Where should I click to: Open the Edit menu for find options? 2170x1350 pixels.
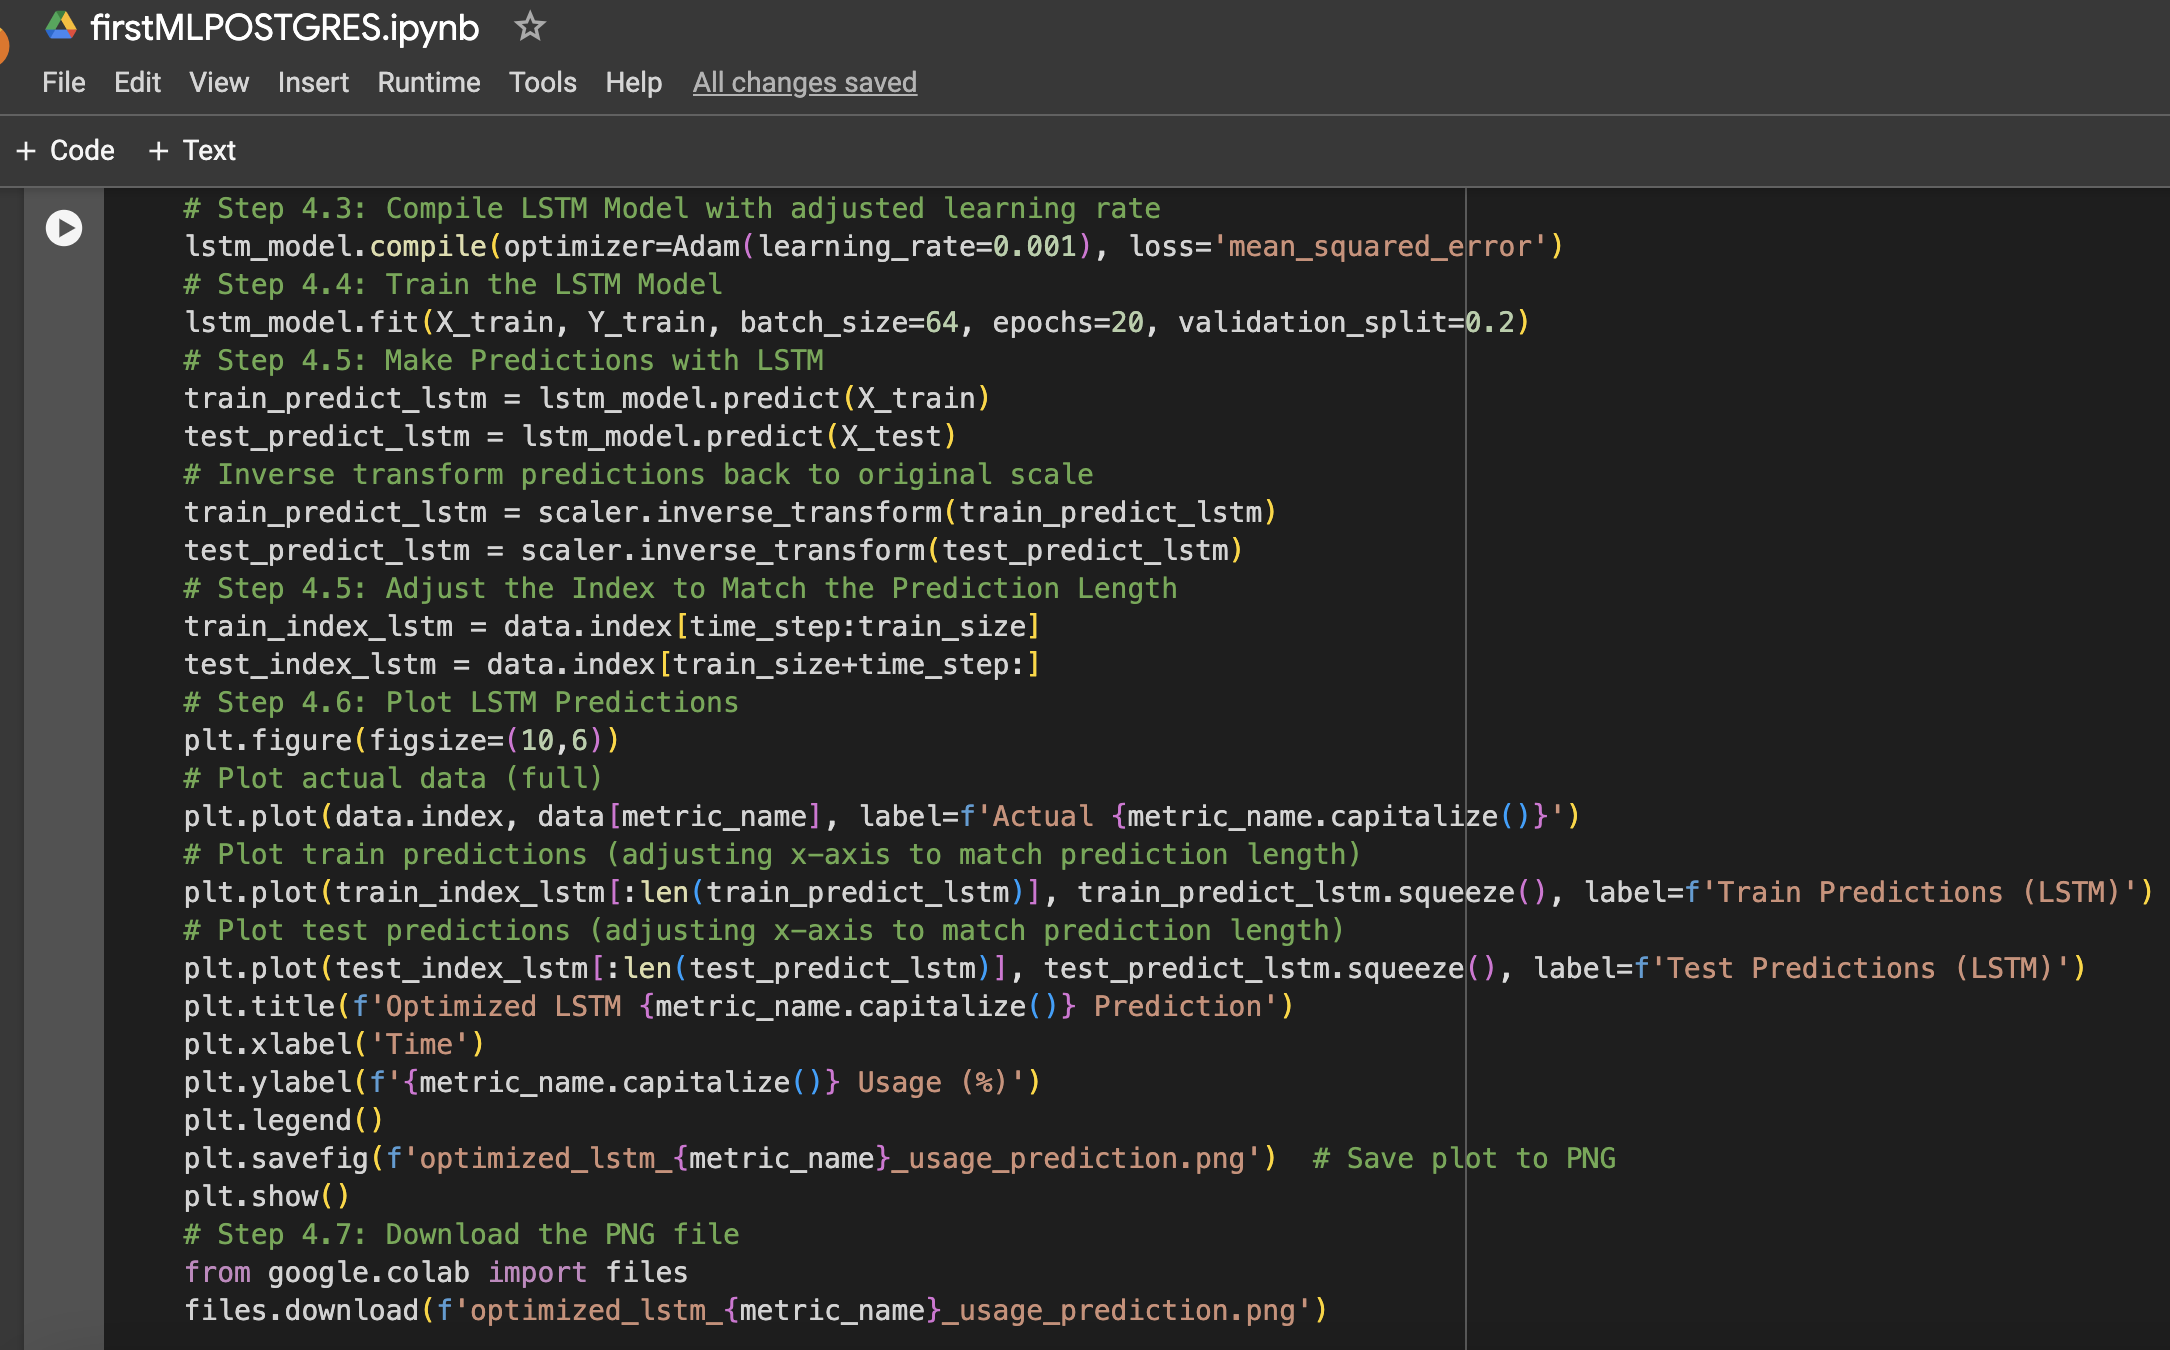[137, 83]
